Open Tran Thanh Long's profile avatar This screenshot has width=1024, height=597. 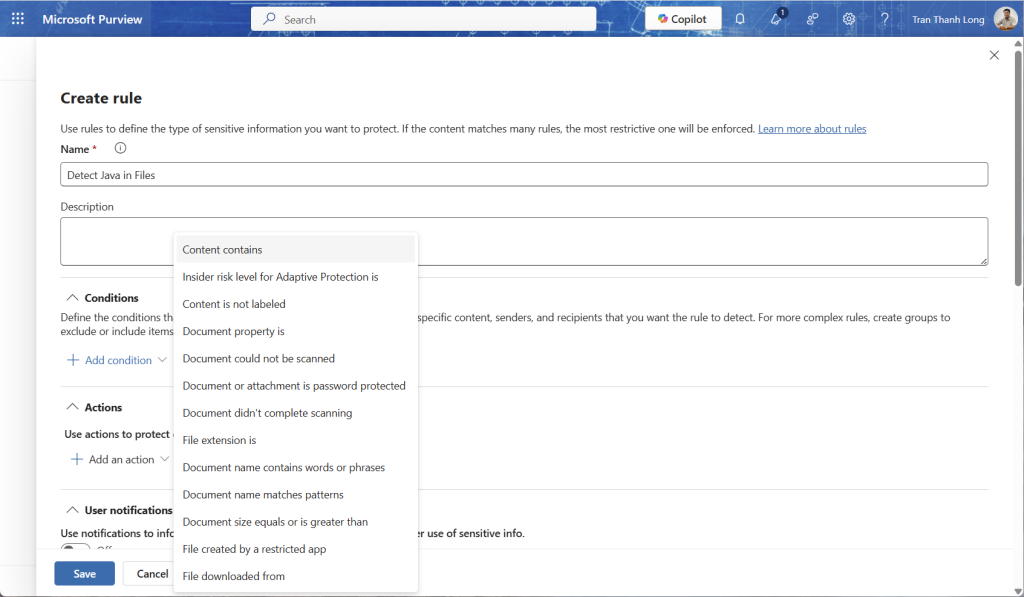tap(1005, 19)
